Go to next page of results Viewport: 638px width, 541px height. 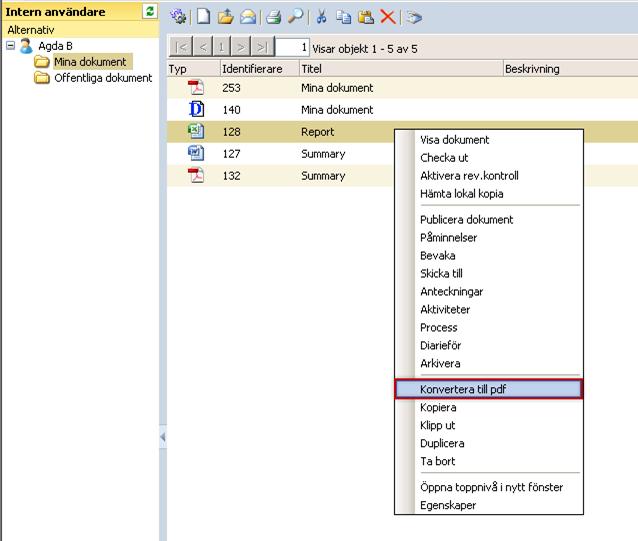241,47
